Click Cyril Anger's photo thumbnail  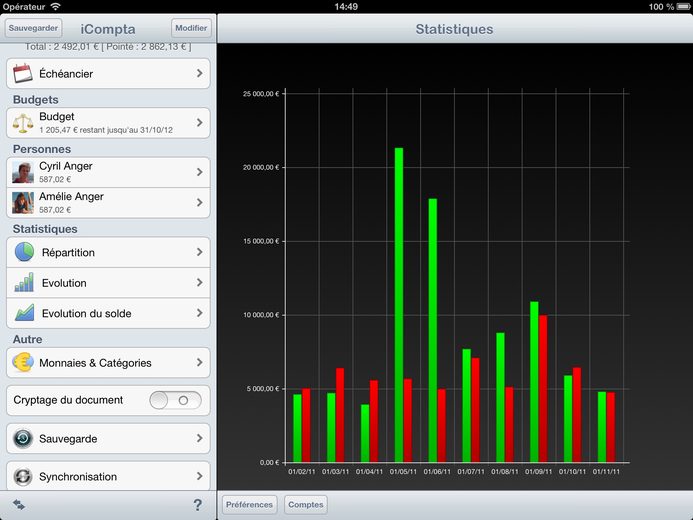(x=23, y=172)
